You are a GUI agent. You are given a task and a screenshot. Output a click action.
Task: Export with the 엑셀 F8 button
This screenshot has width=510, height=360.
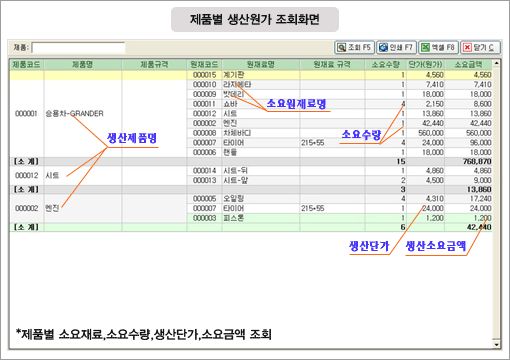438,47
